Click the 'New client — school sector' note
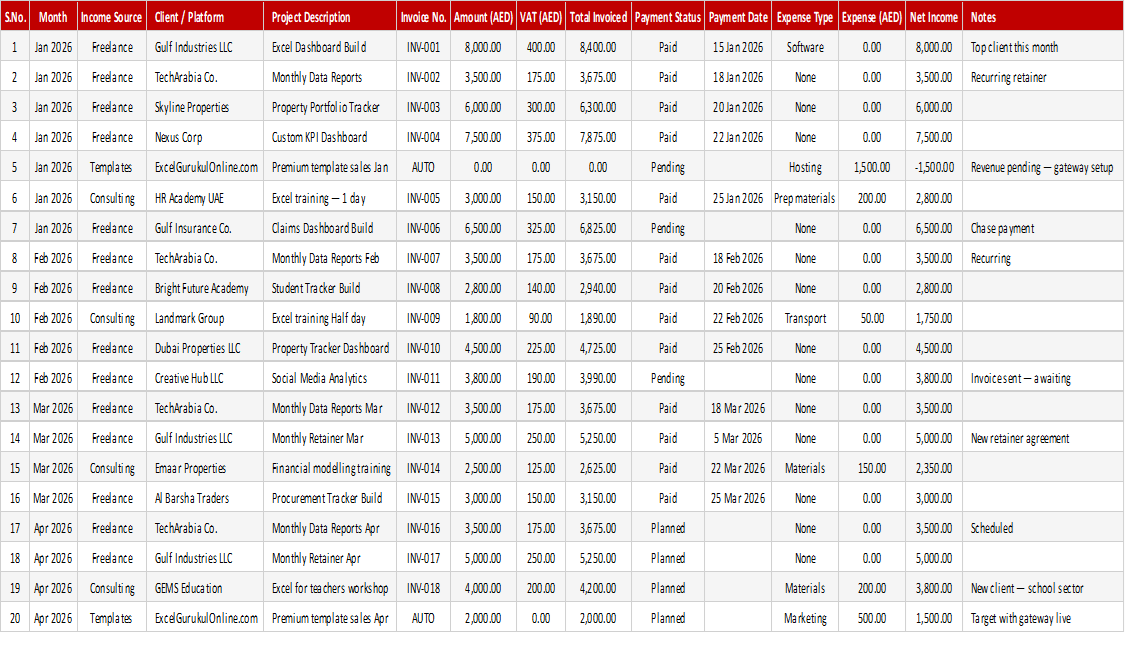The height and width of the screenshot is (661, 1125). click(1043, 589)
